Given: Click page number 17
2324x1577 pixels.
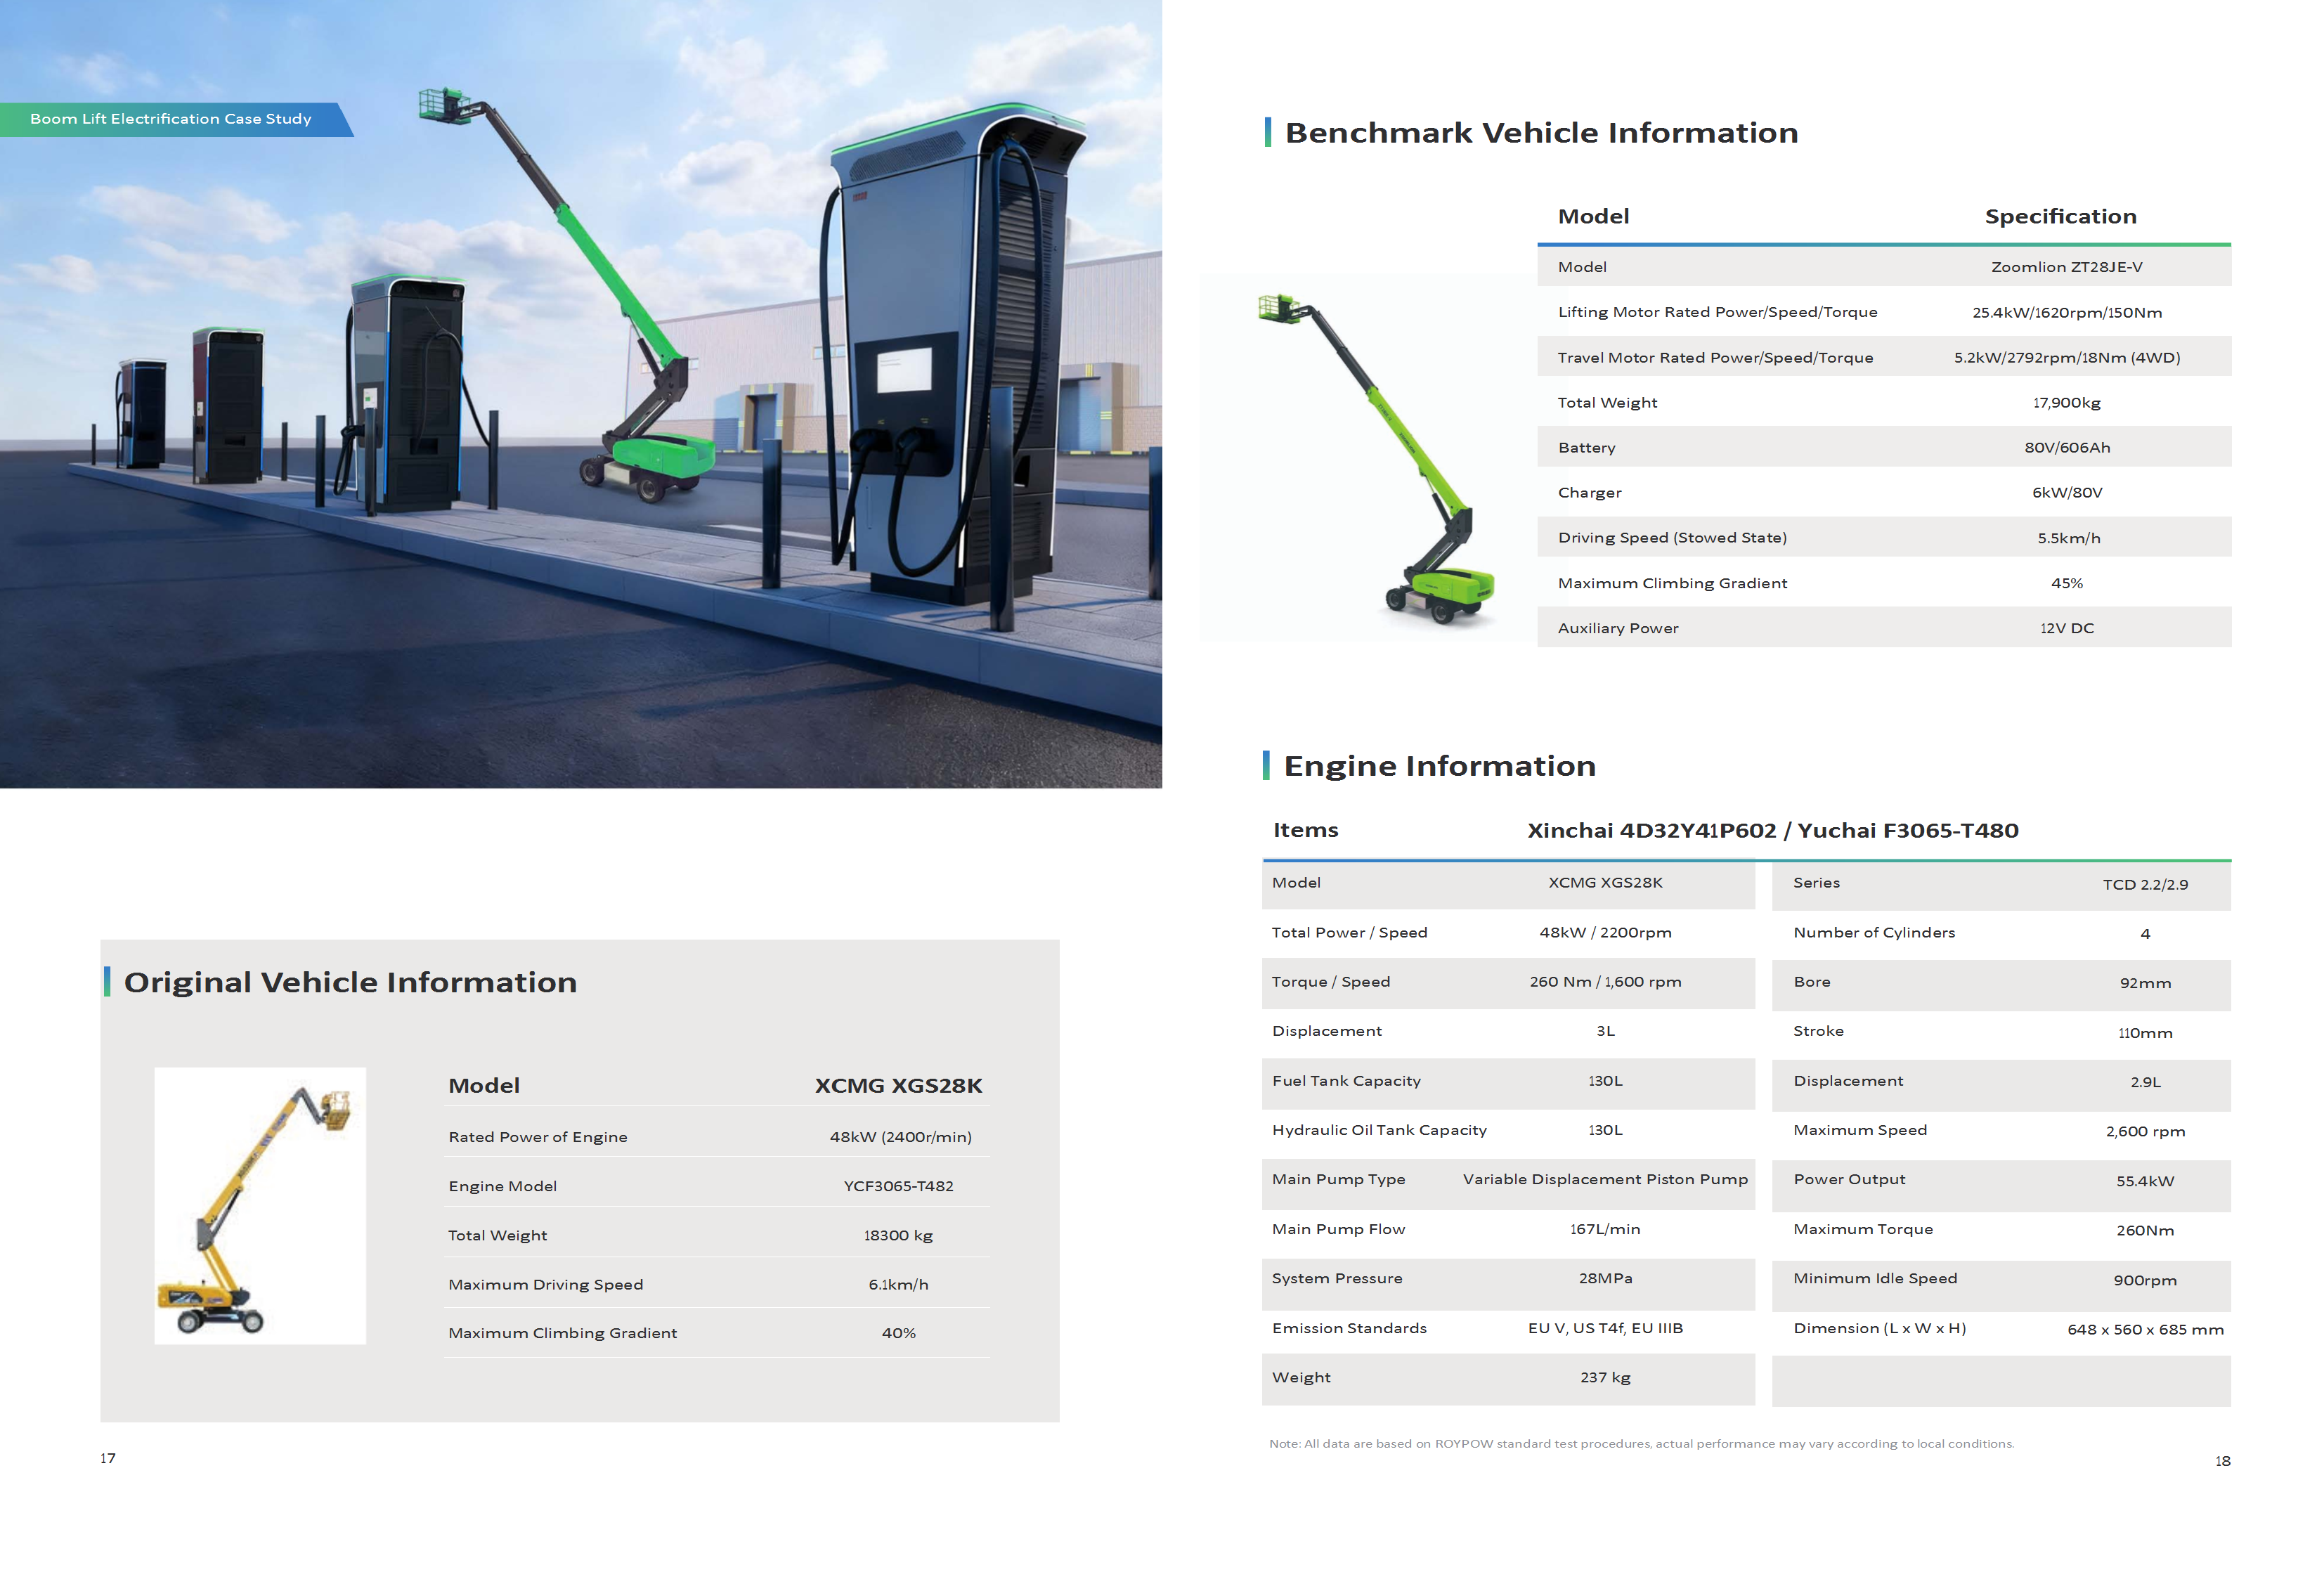Looking at the screenshot, I should pyautogui.click(x=107, y=1459).
